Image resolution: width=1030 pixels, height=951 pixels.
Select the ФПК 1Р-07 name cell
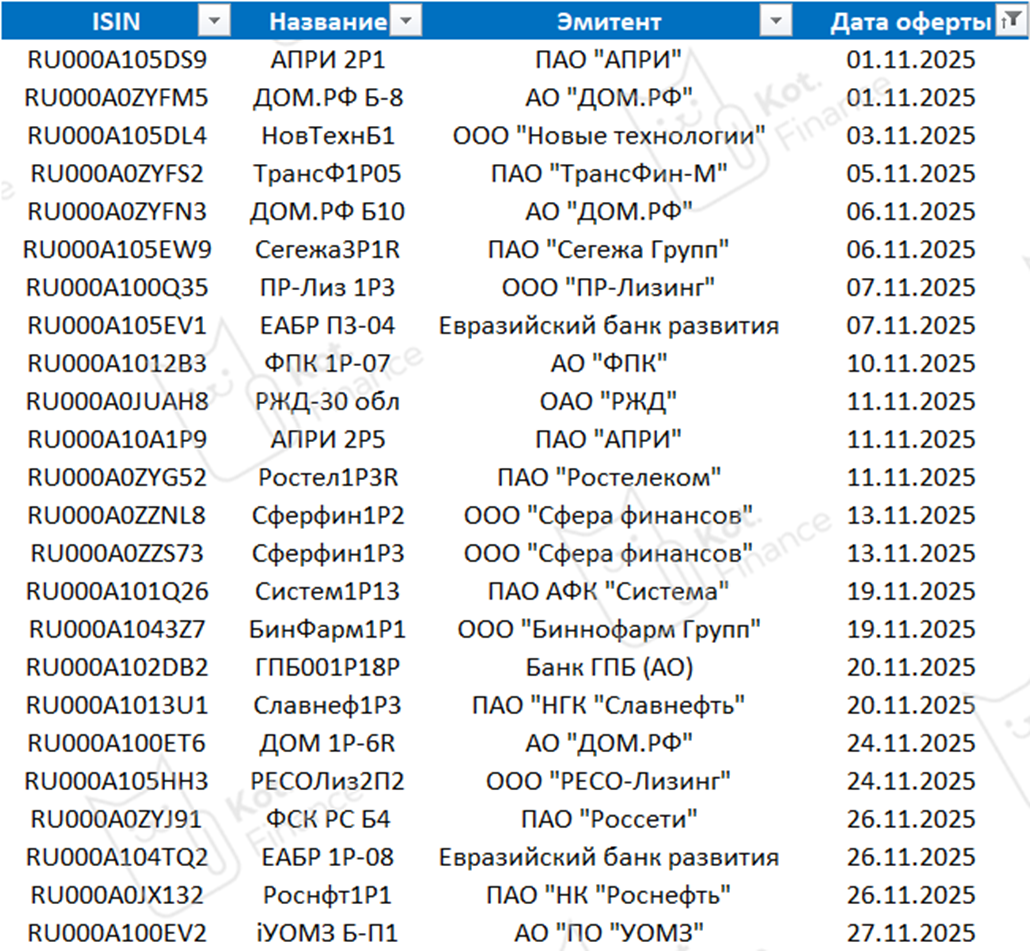pos(328,364)
